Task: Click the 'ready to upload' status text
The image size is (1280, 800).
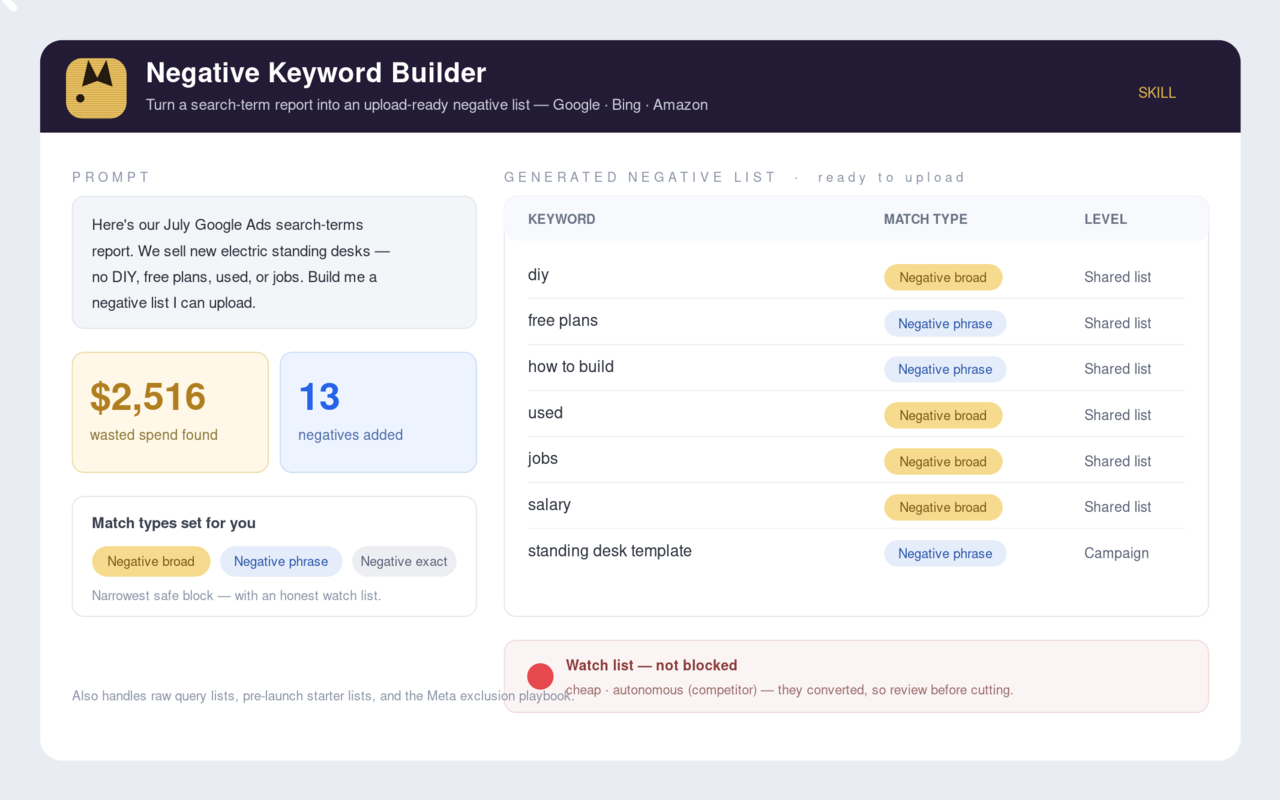Action: (891, 177)
